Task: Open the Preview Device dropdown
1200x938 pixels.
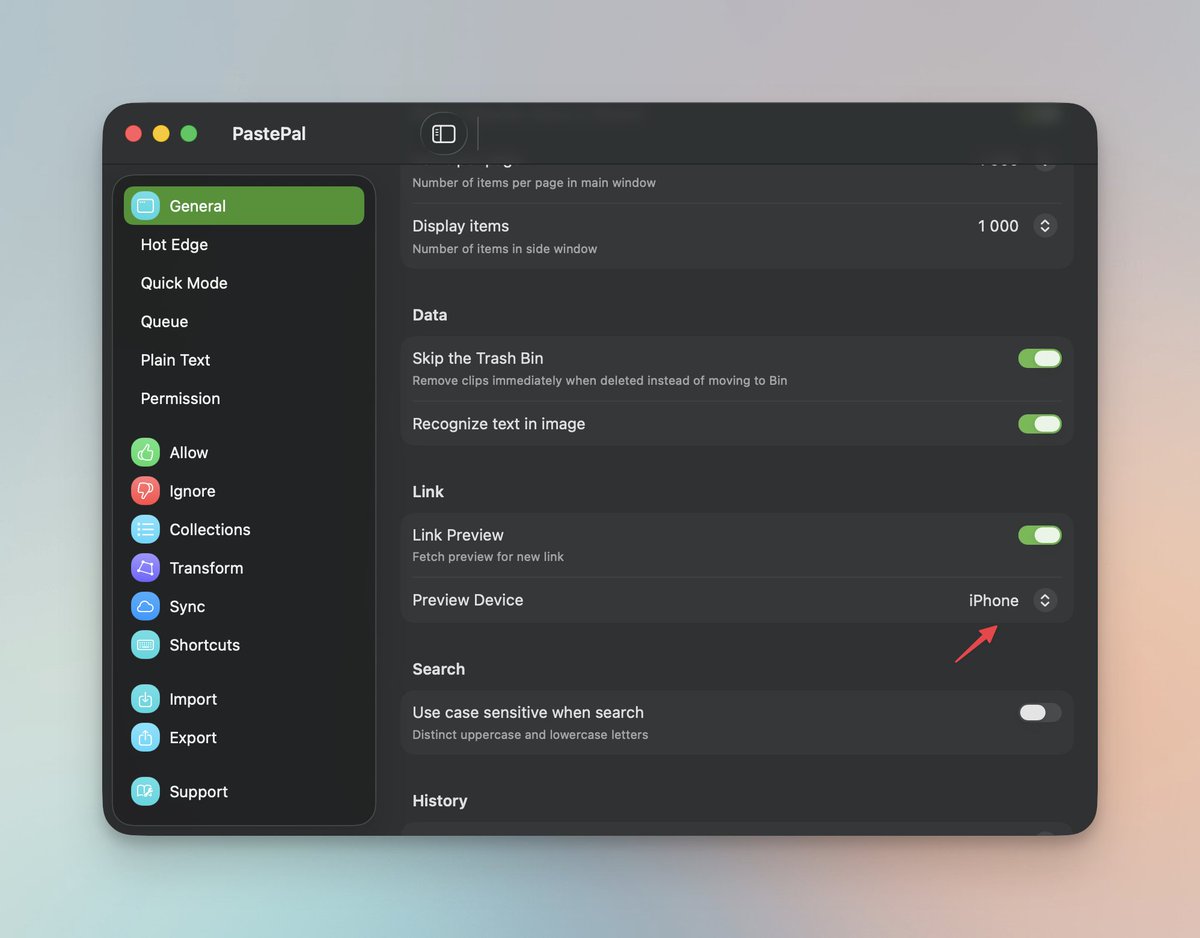Action: [1045, 600]
